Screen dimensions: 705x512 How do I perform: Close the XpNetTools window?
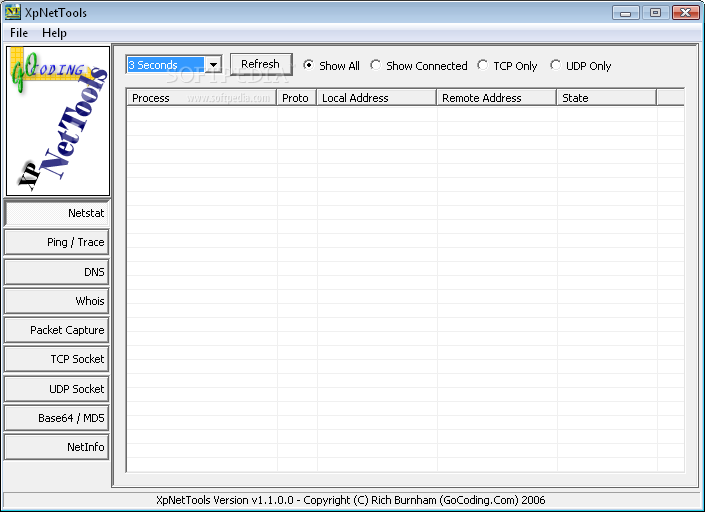pos(685,13)
